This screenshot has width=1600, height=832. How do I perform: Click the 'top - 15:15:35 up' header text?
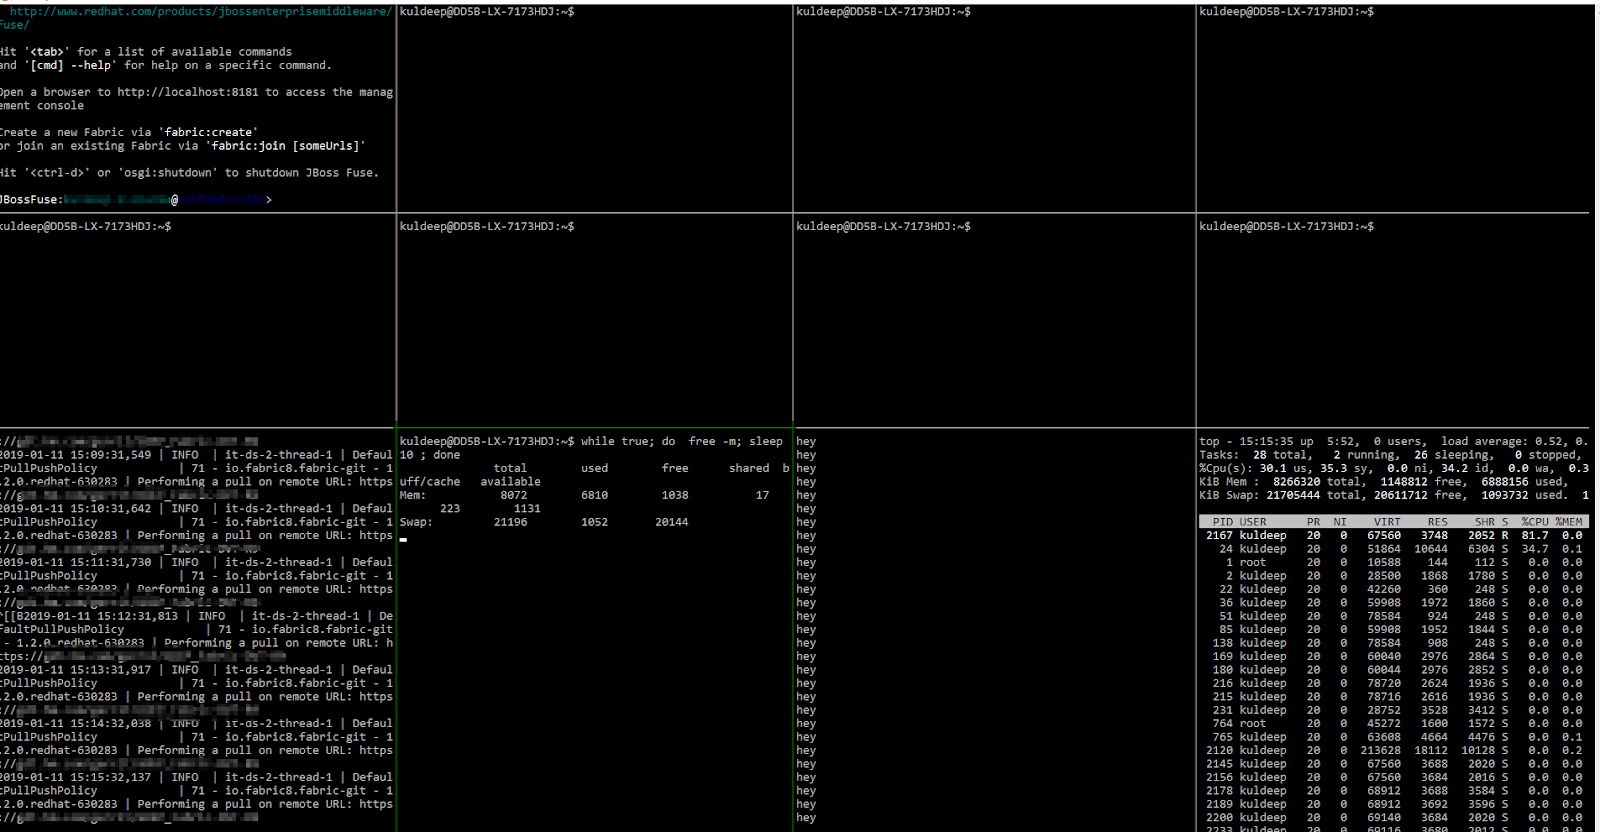[x=1256, y=441]
